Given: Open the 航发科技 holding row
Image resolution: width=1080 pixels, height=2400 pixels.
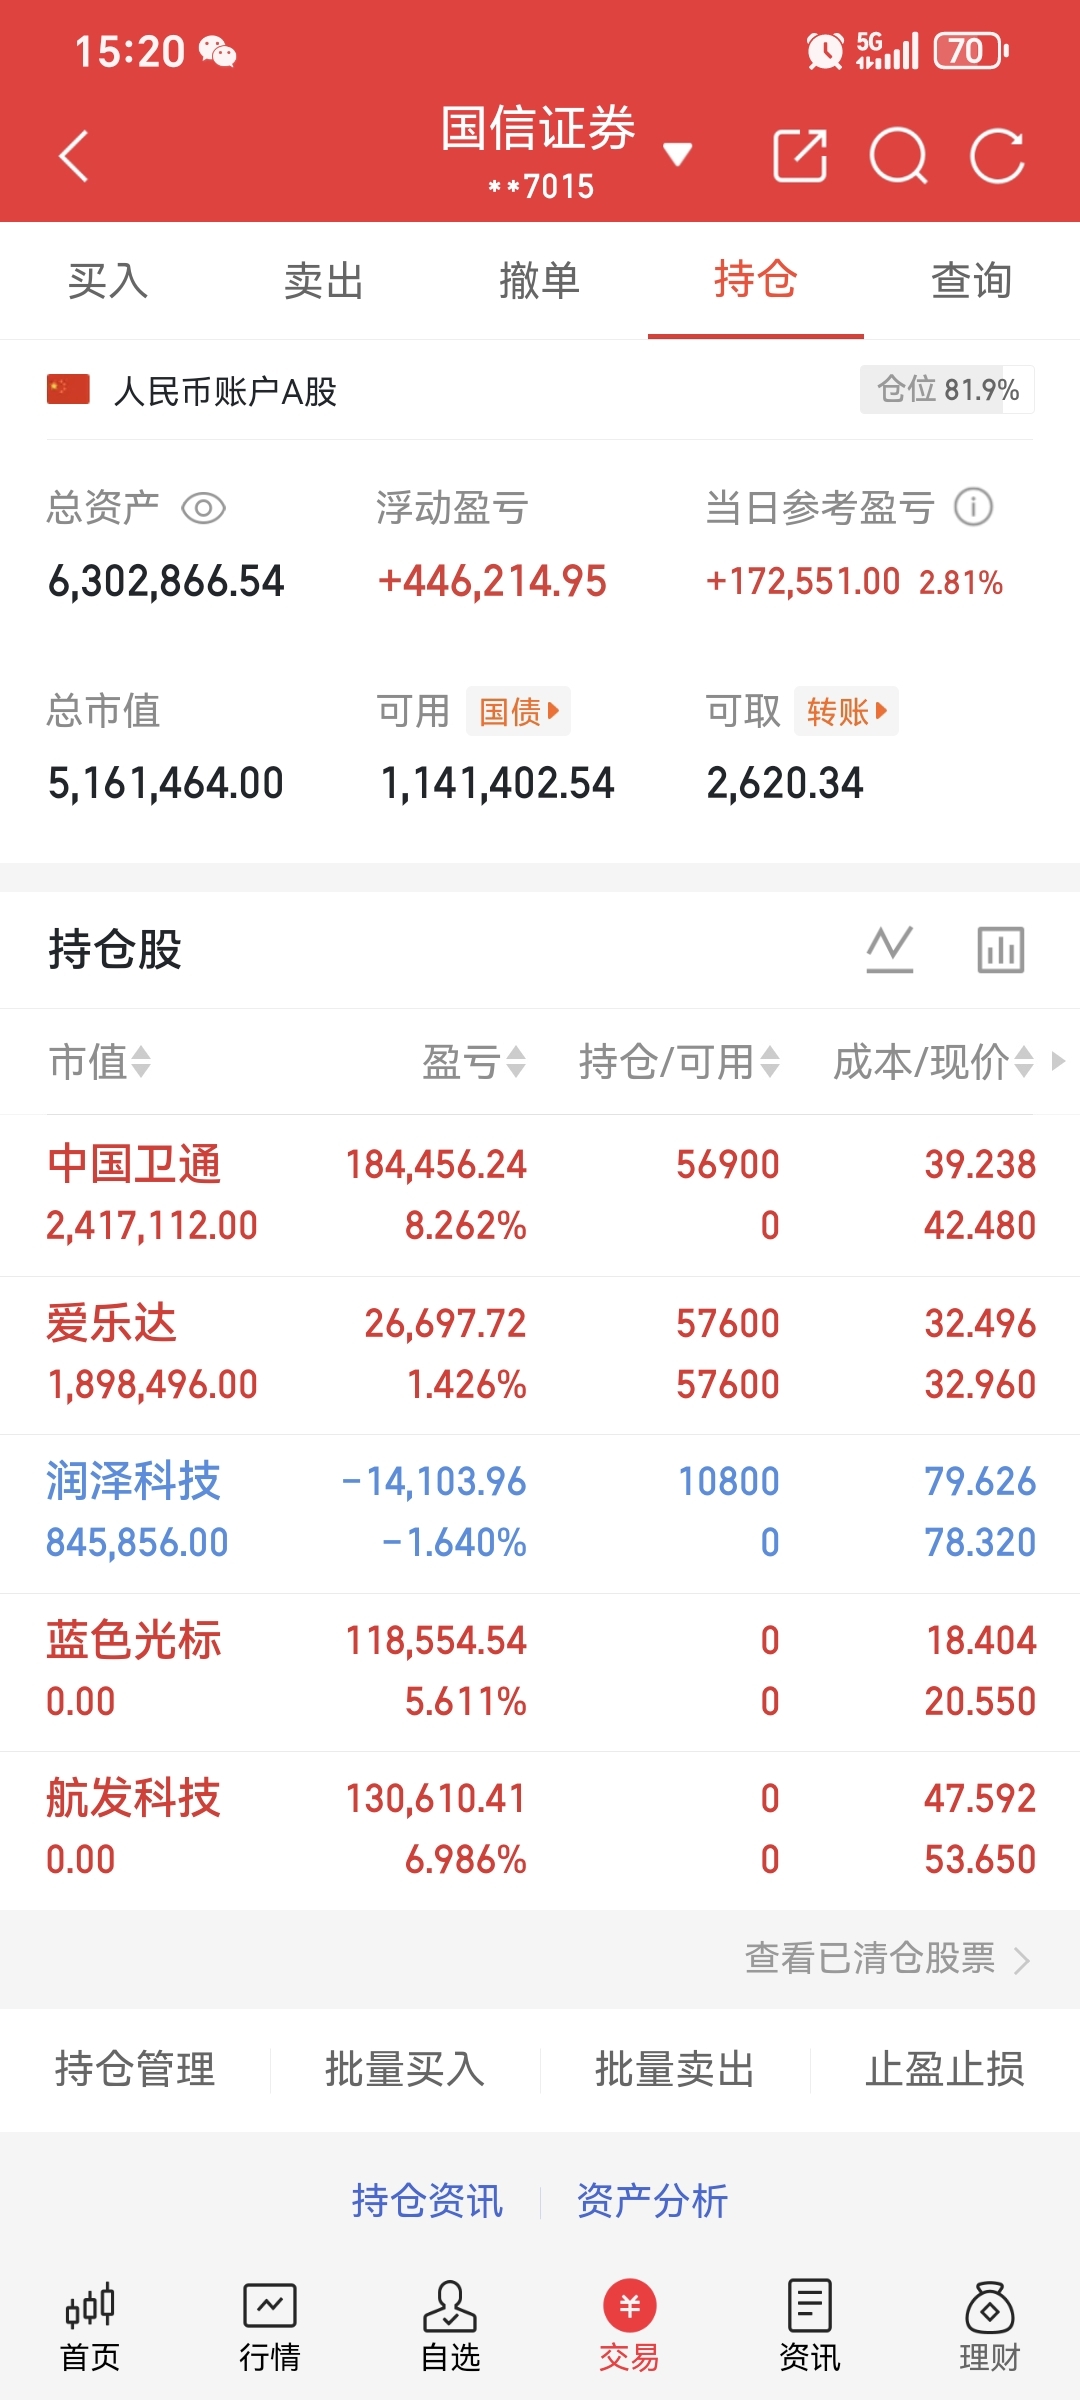Looking at the screenshot, I should tap(540, 1830).
